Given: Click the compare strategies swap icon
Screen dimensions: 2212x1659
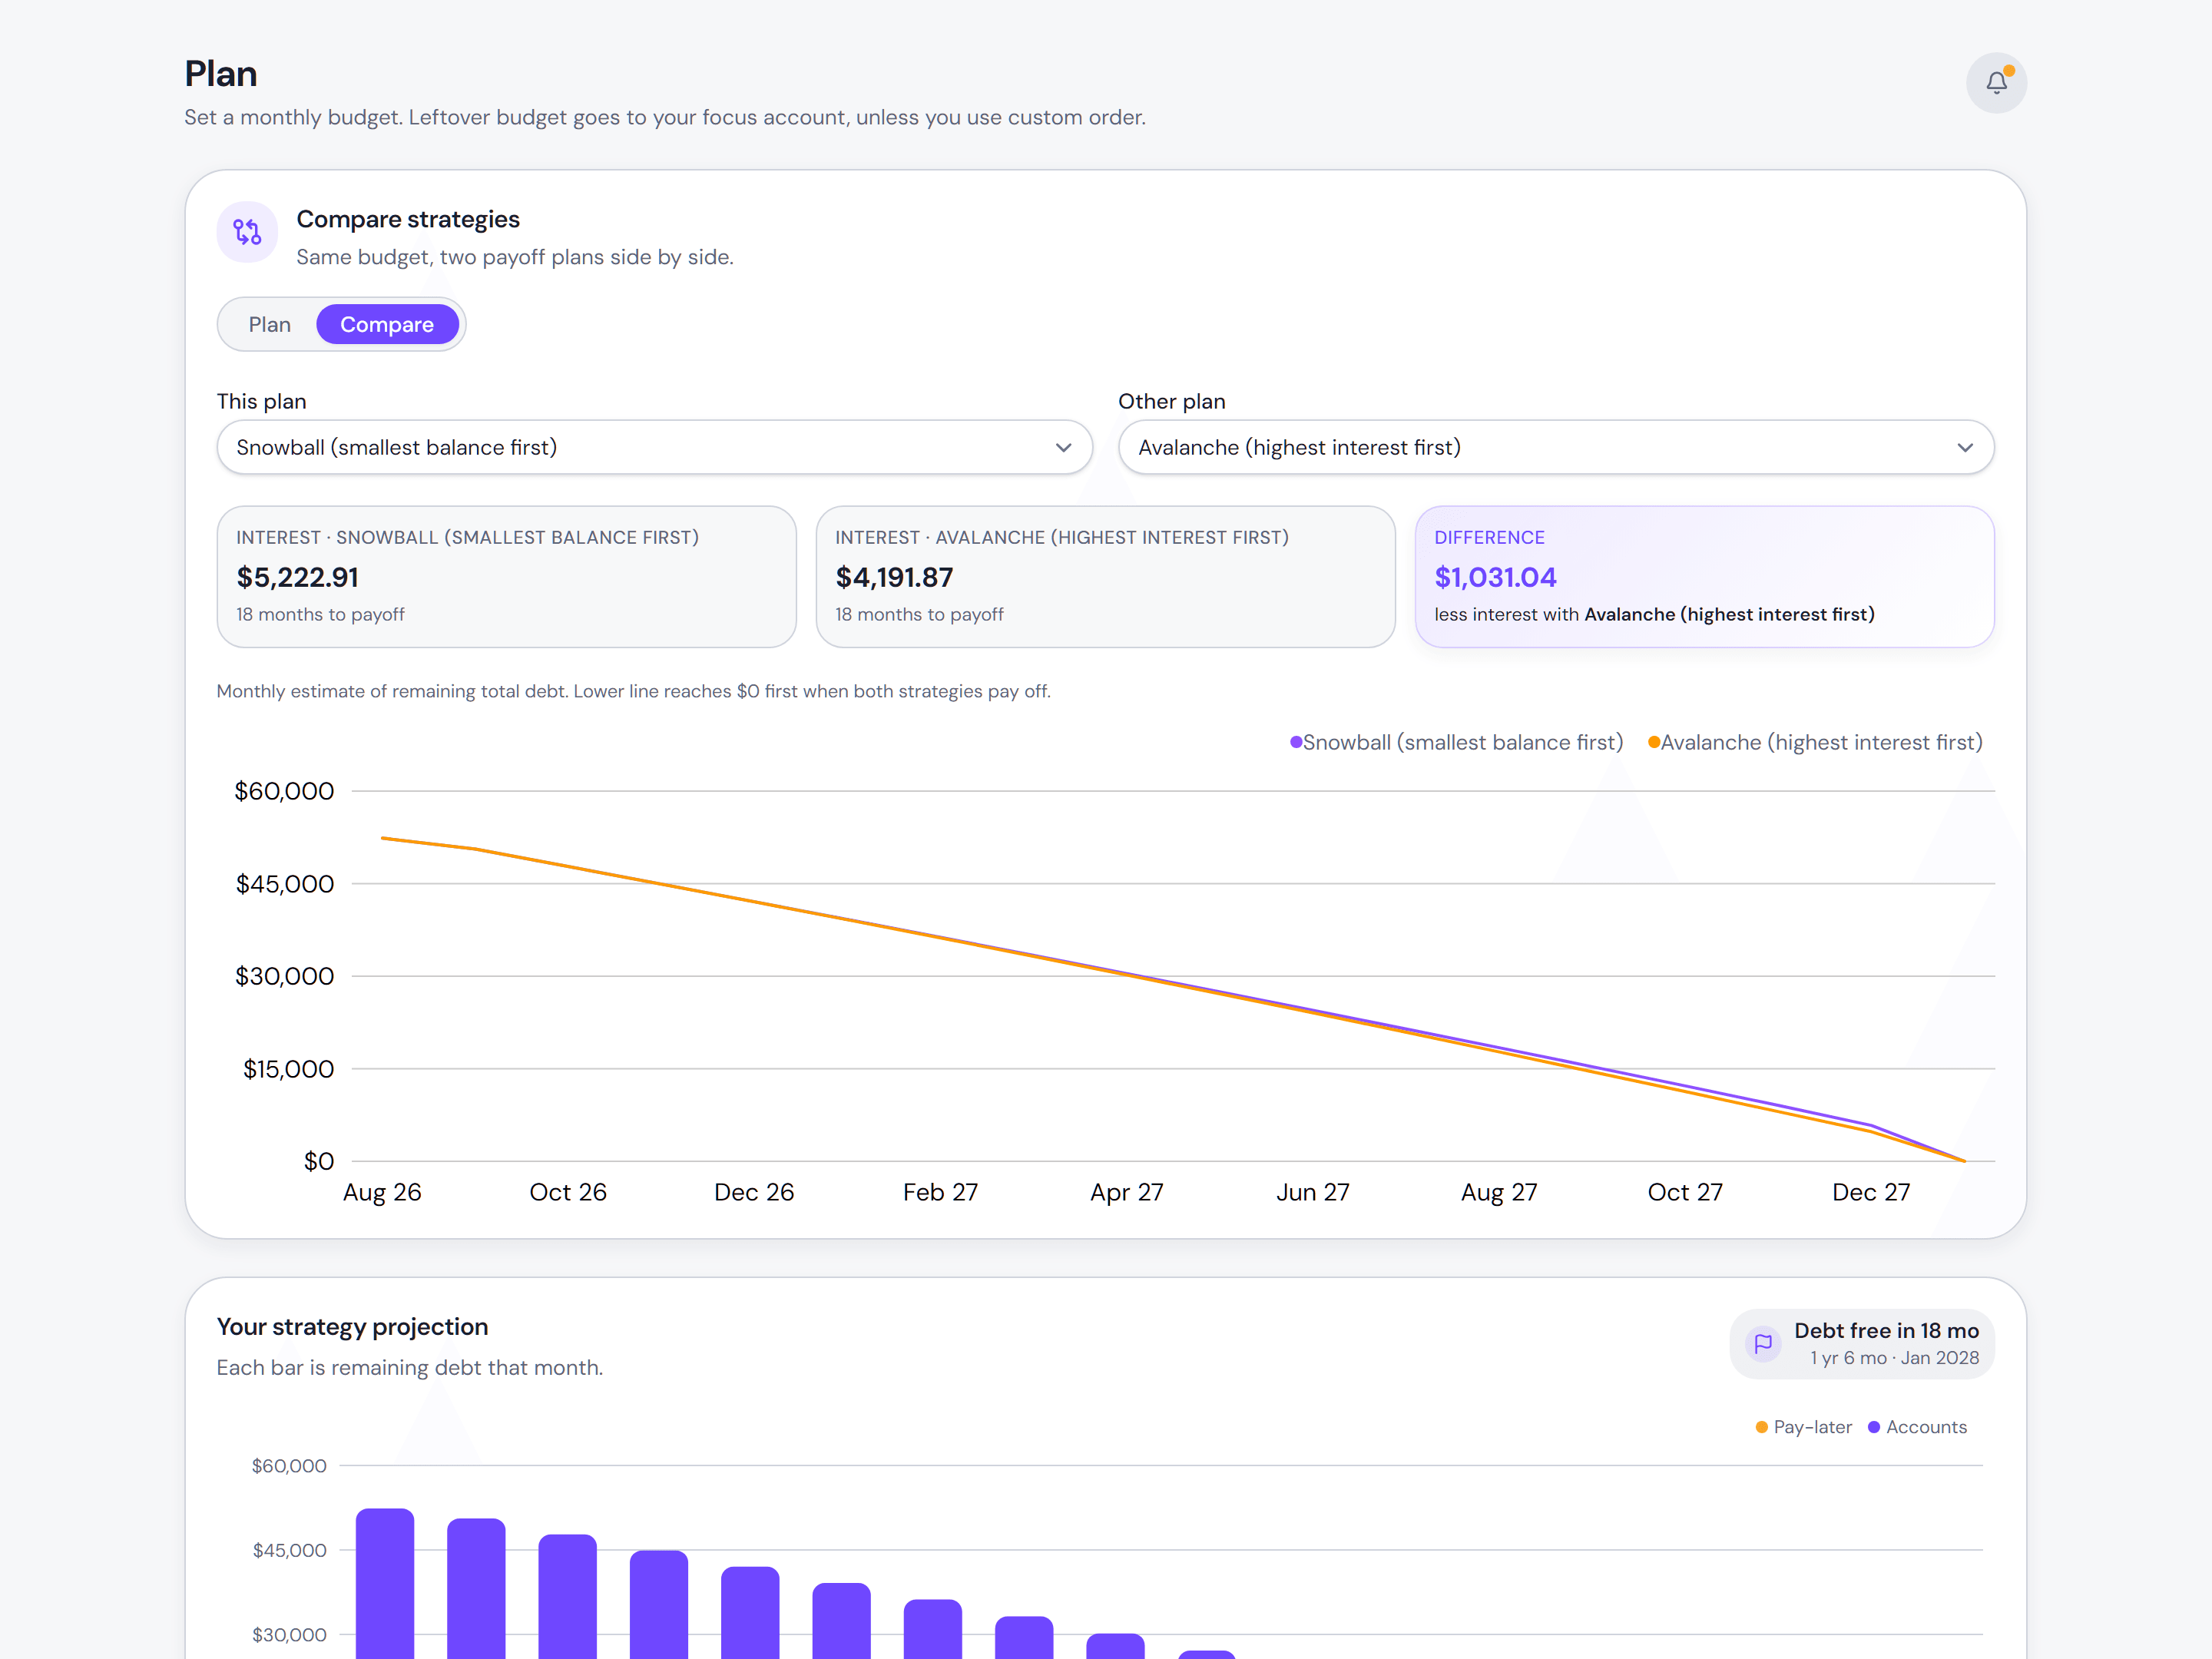Looking at the screenshot, I should tap(247, 232).
